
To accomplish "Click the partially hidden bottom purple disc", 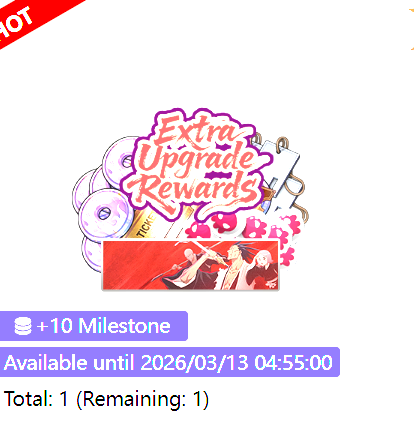I will [92, 253].
